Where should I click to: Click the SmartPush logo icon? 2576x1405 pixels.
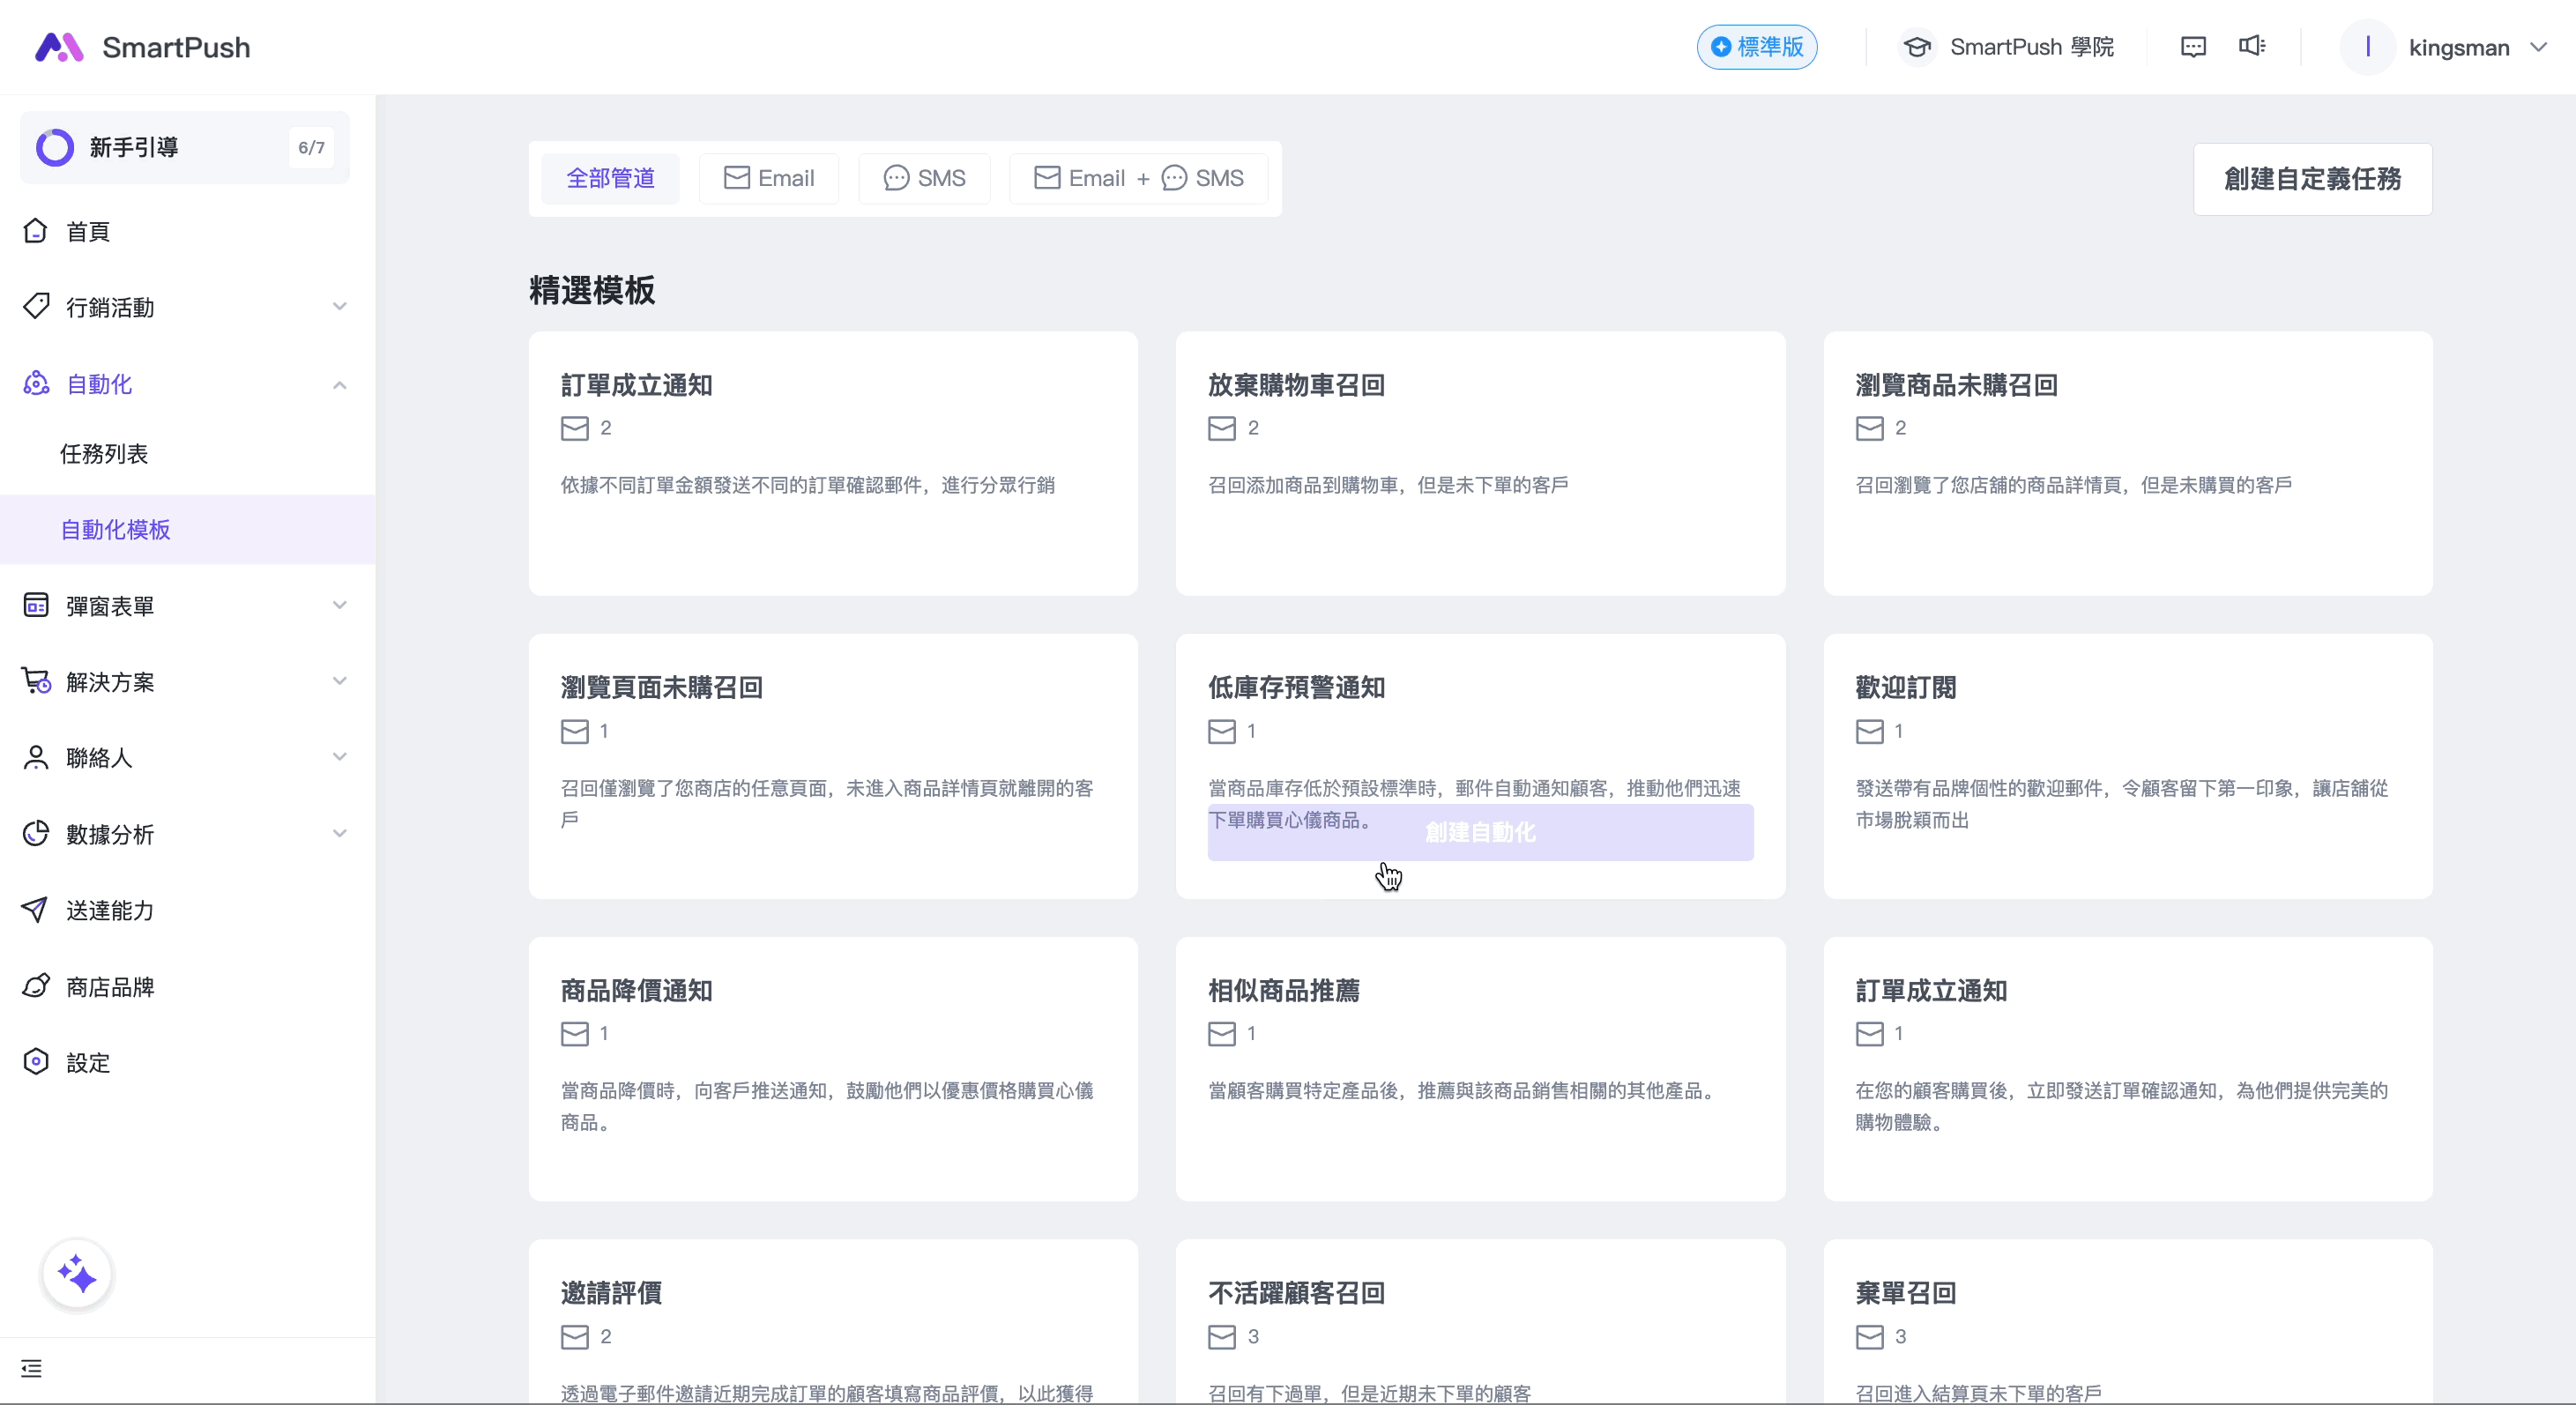[x=59, y=47]
